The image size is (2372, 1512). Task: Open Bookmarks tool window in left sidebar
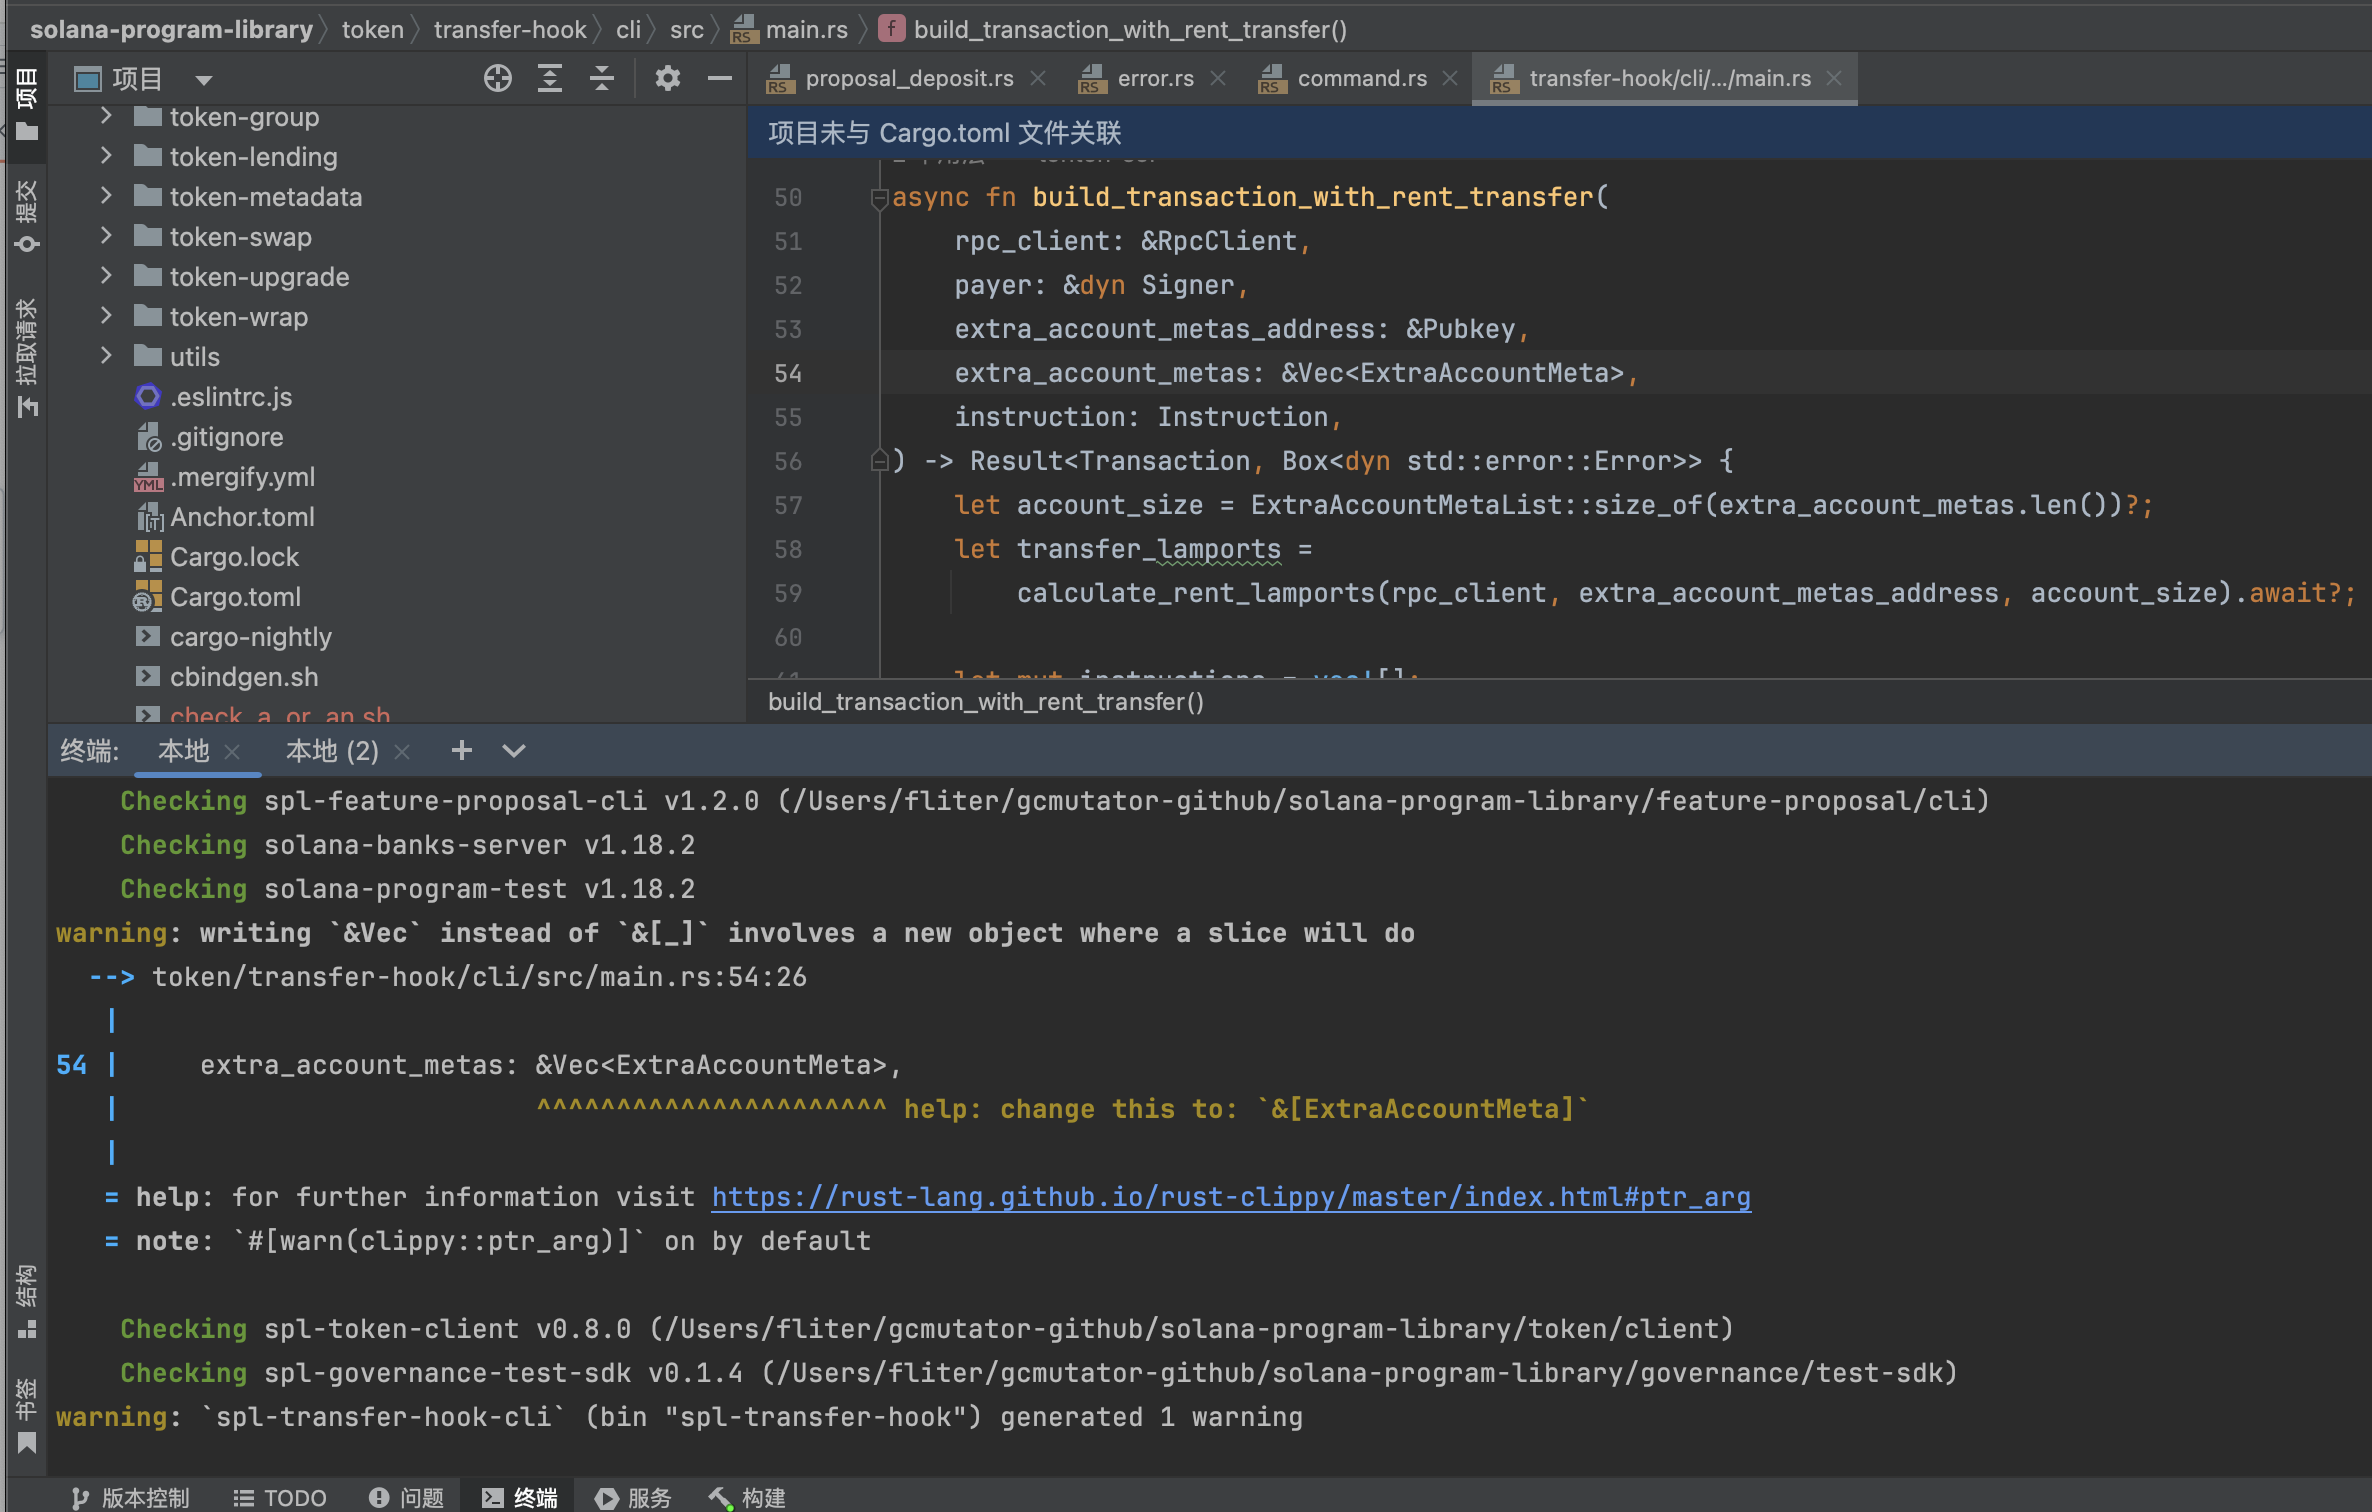(x=26, y=1415)
